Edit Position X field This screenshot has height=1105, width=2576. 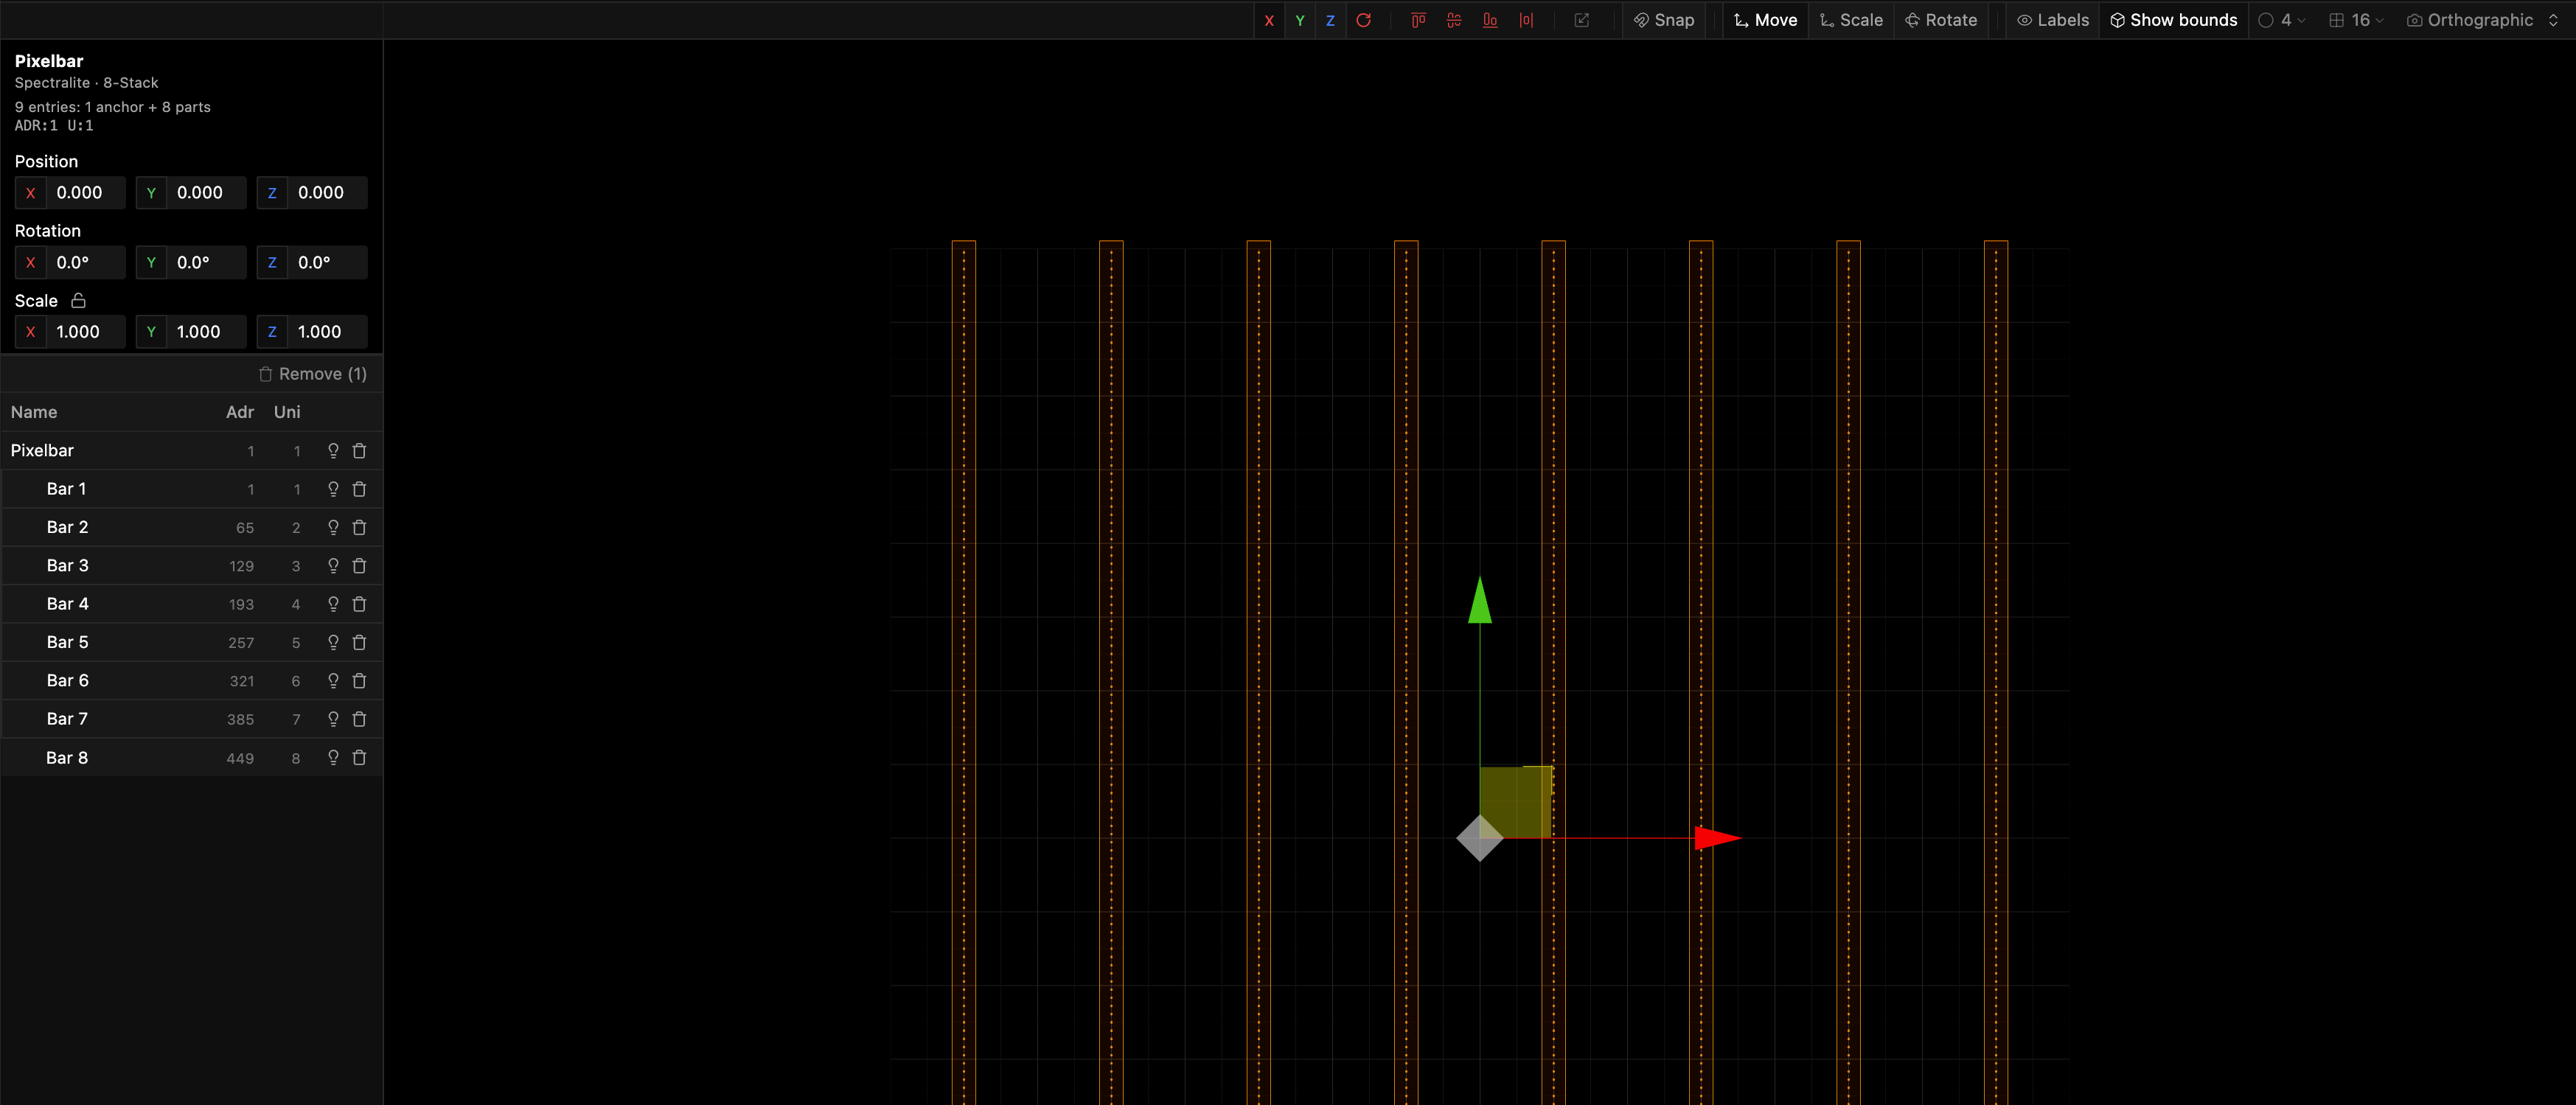pos(70,193)
